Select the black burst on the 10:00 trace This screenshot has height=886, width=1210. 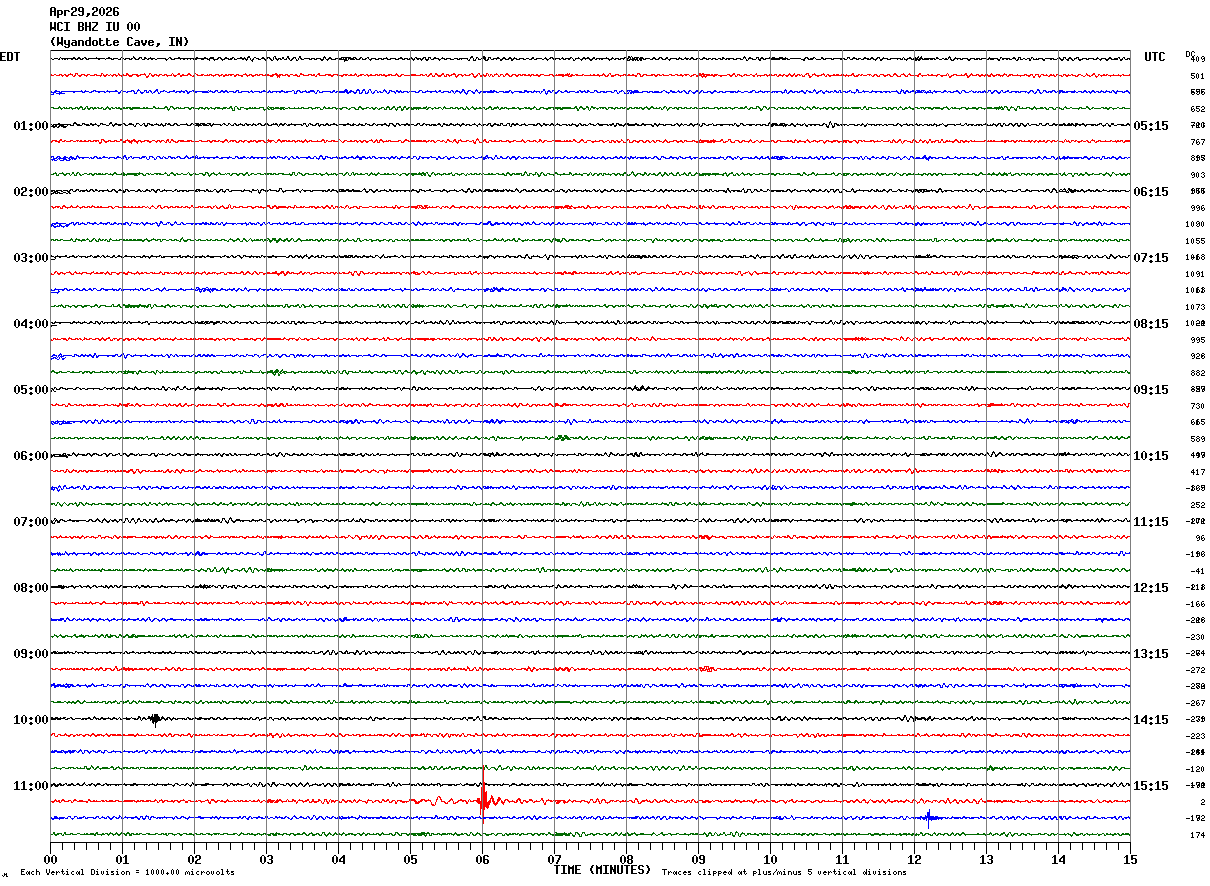155,719
